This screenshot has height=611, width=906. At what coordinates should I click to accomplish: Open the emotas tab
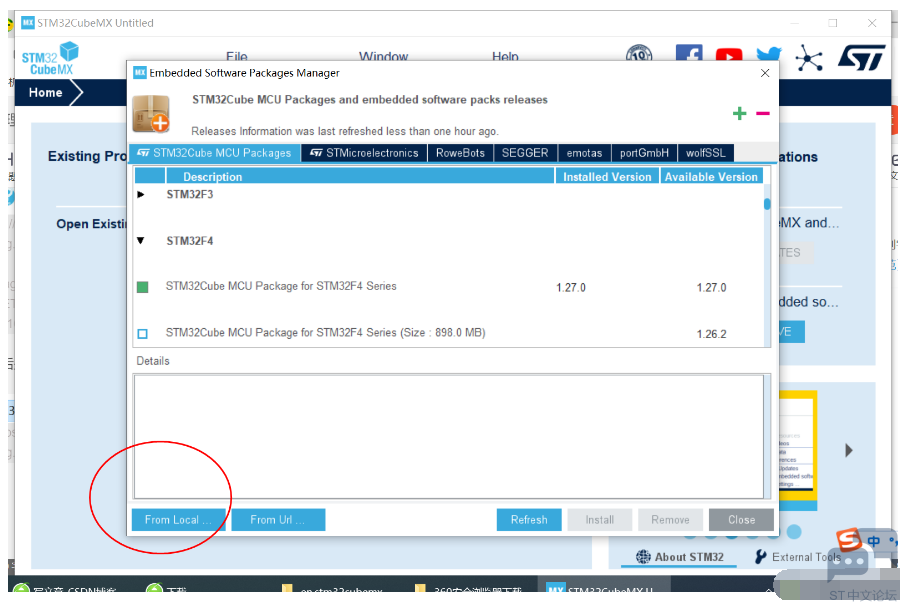584,153
